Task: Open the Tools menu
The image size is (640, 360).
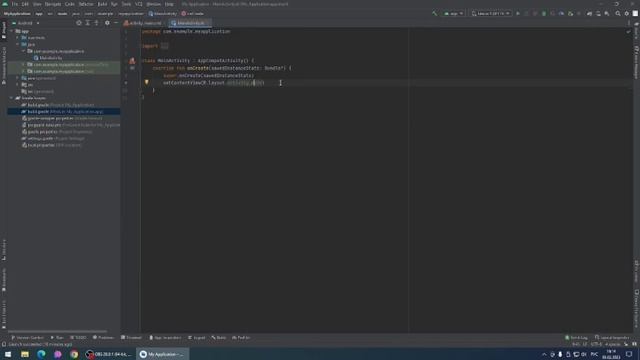Action: 126,4
